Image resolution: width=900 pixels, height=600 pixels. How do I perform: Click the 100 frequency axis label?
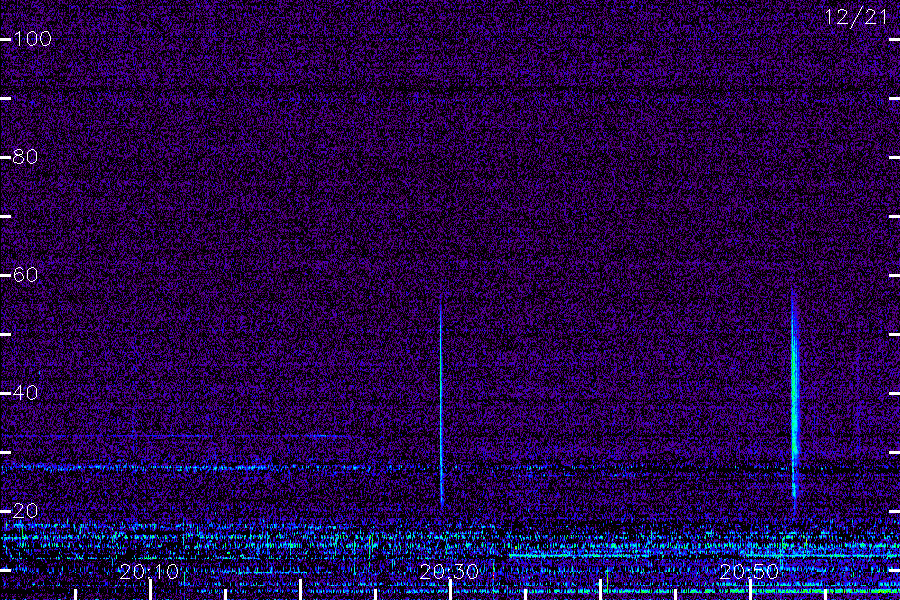(32, 39)
